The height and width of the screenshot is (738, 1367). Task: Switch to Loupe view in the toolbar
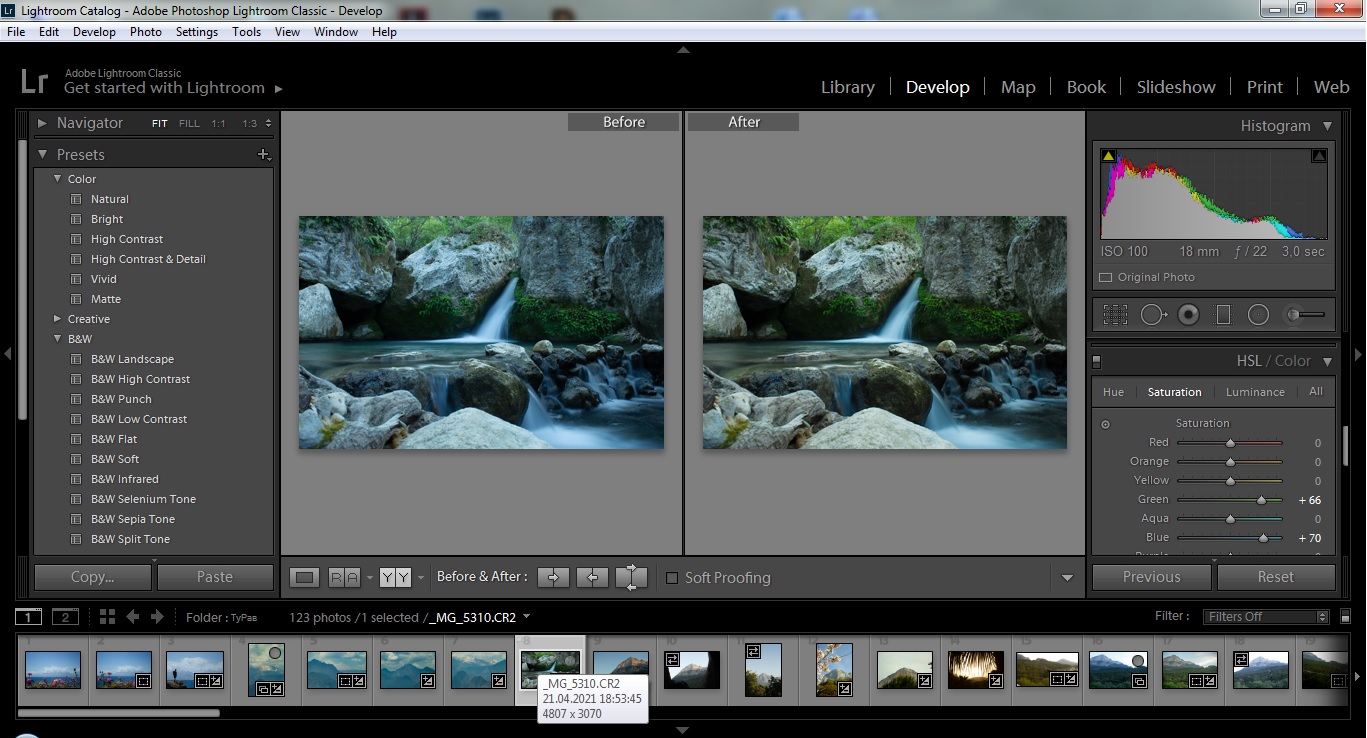point(305,577)
